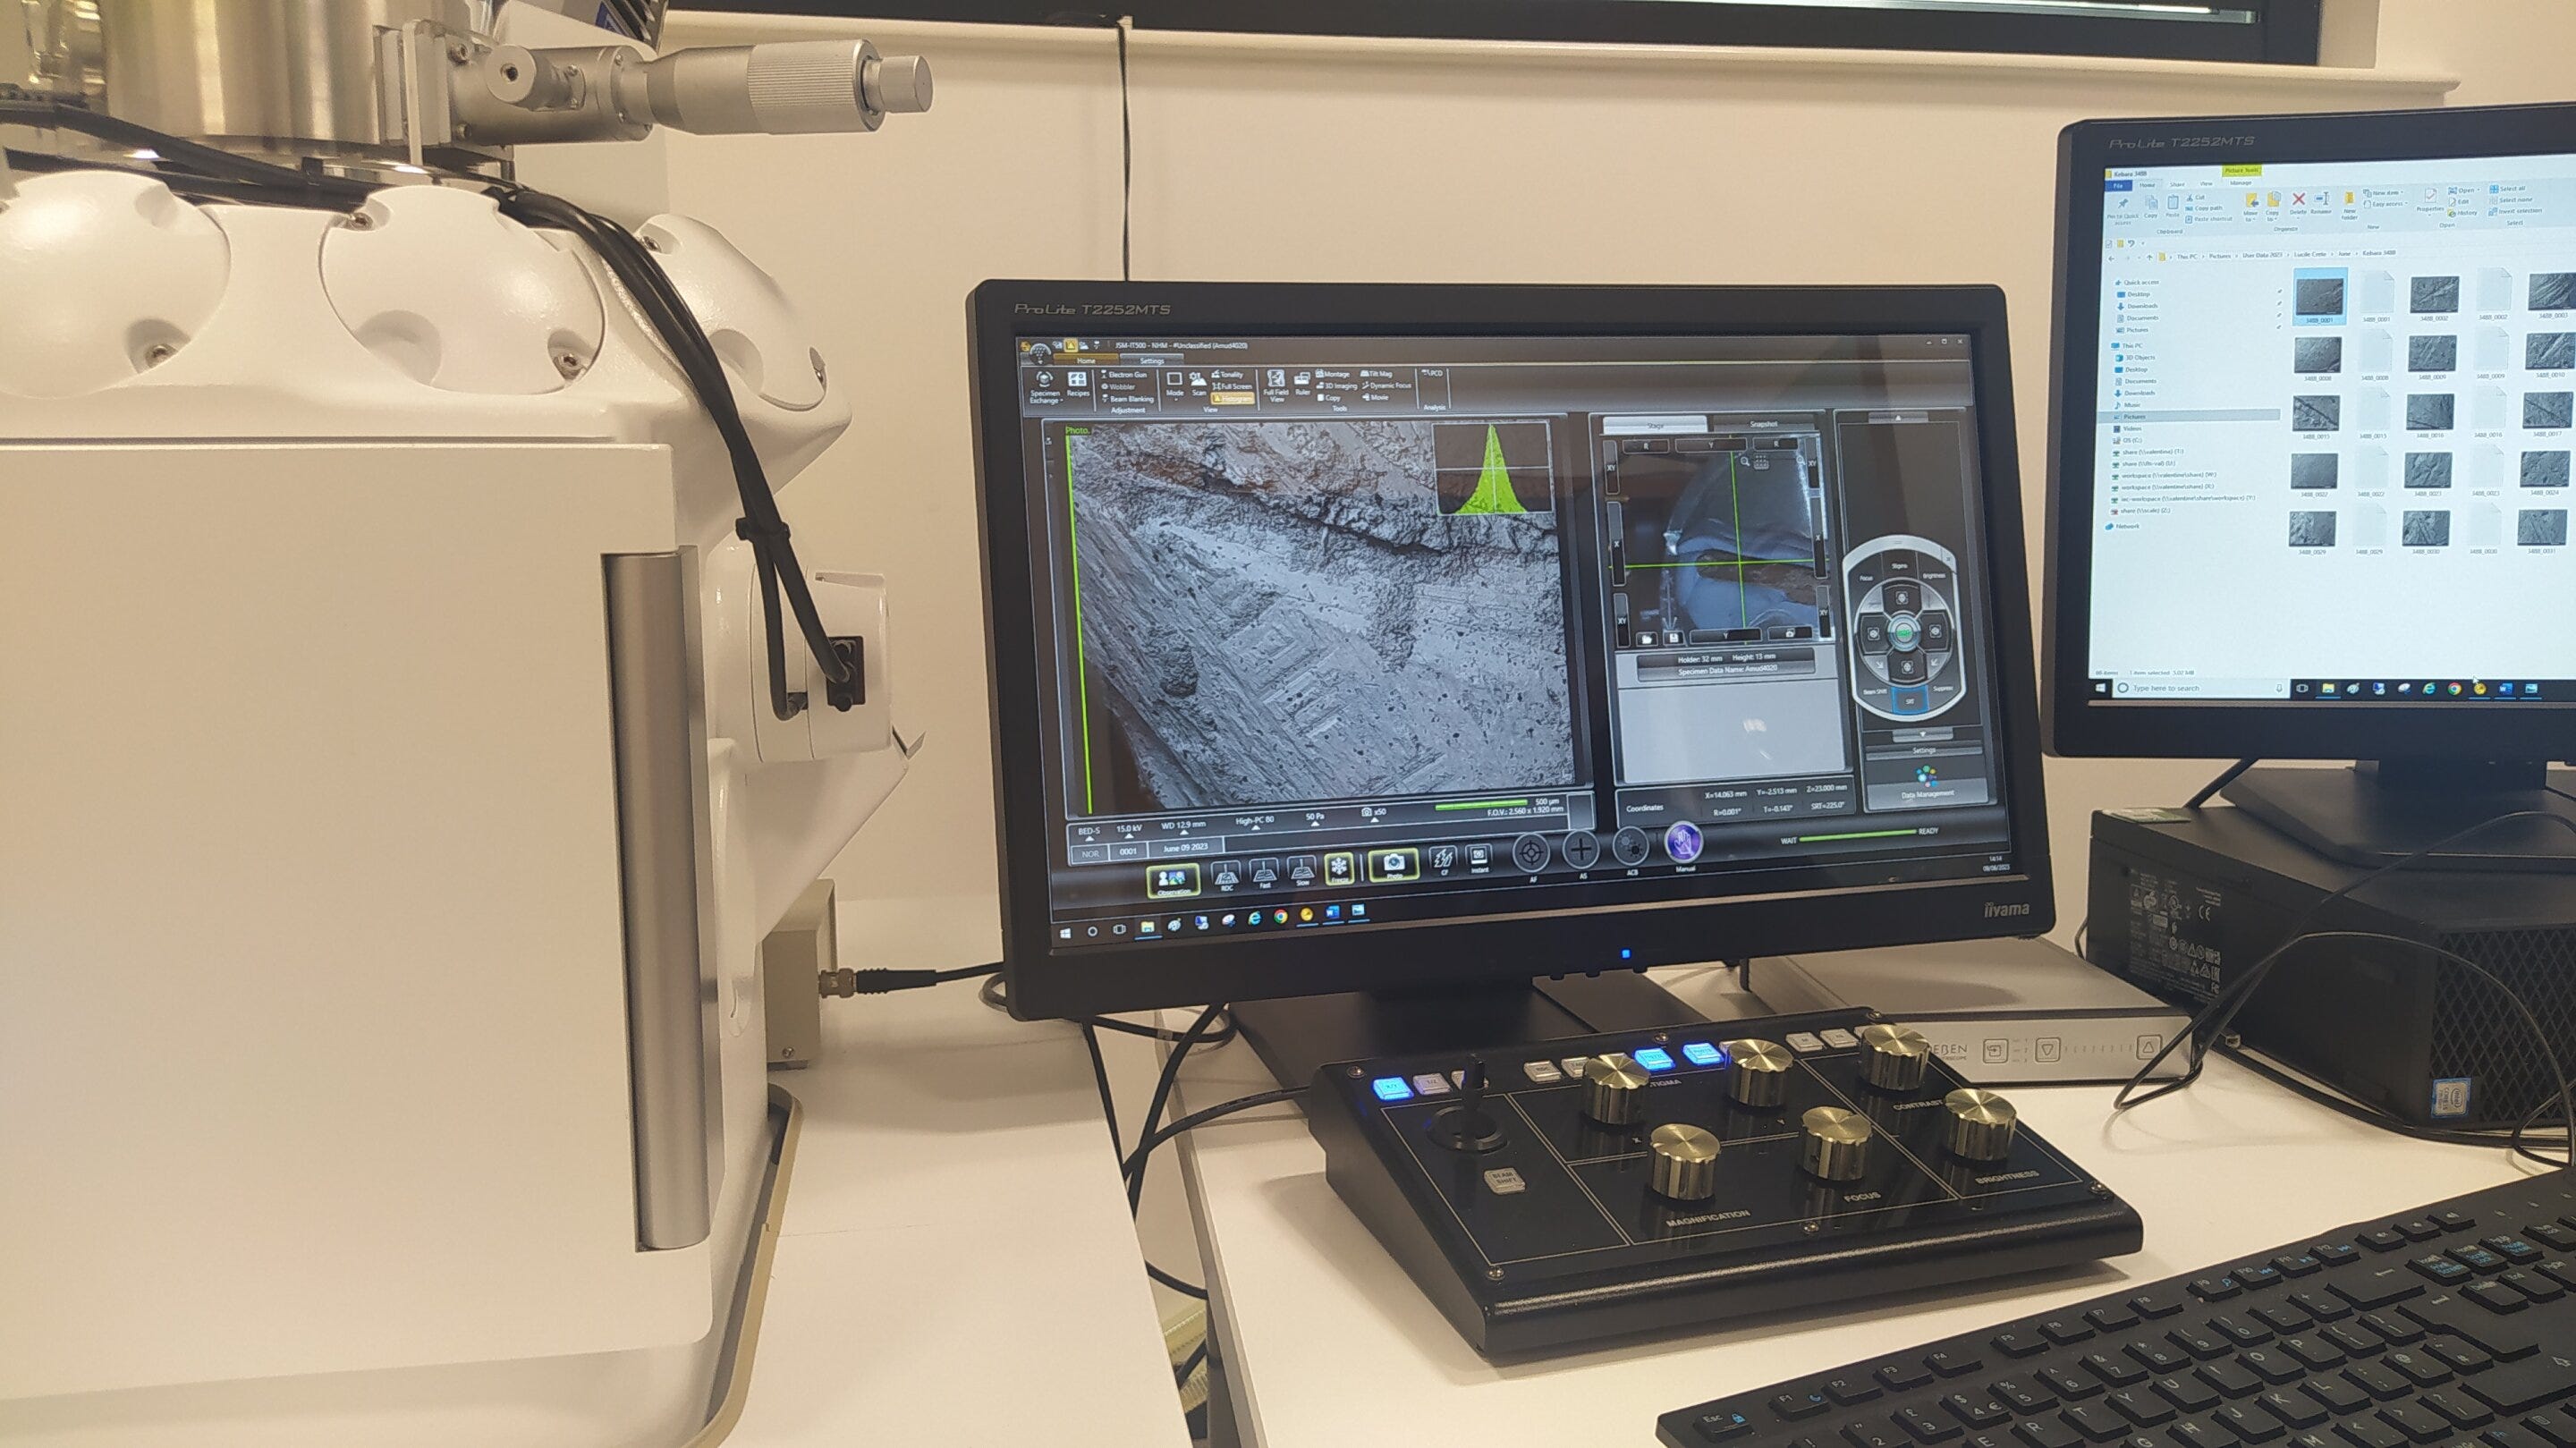
Task: Click Select all in File Explorer
Action: click(2508, 190)
